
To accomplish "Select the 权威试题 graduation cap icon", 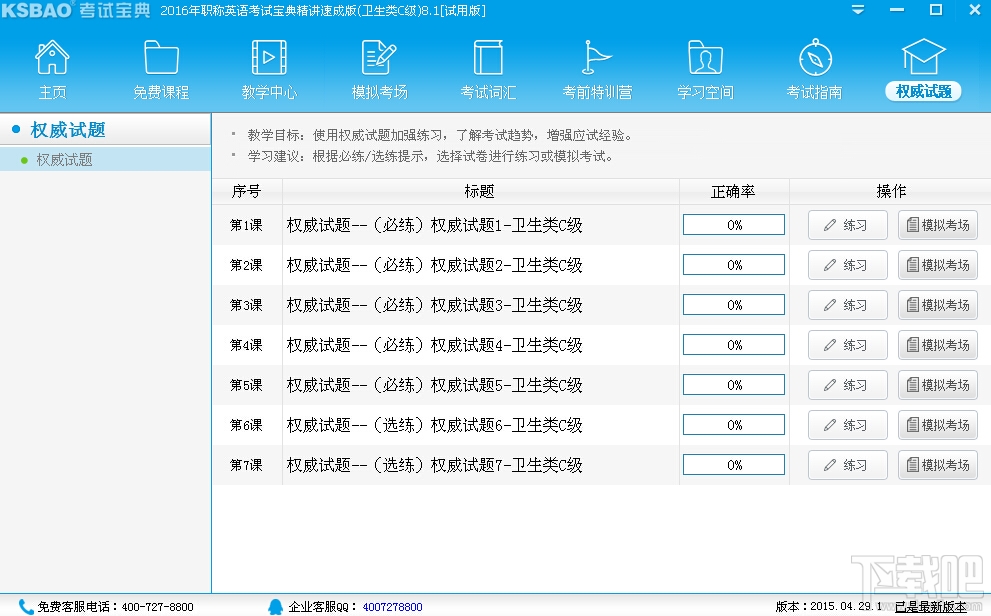I will 923,57.
